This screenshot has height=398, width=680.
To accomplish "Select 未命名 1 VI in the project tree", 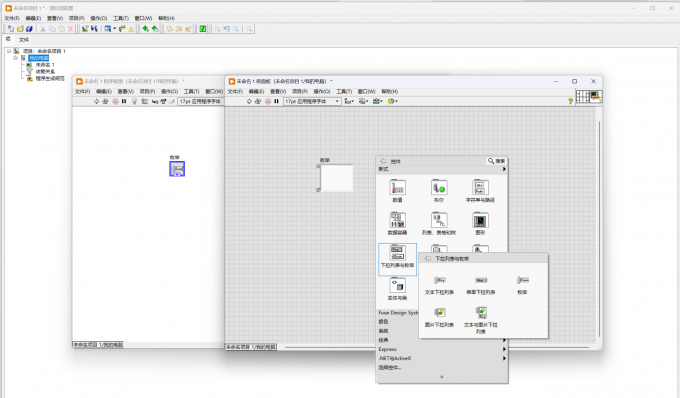I will 45,65.
